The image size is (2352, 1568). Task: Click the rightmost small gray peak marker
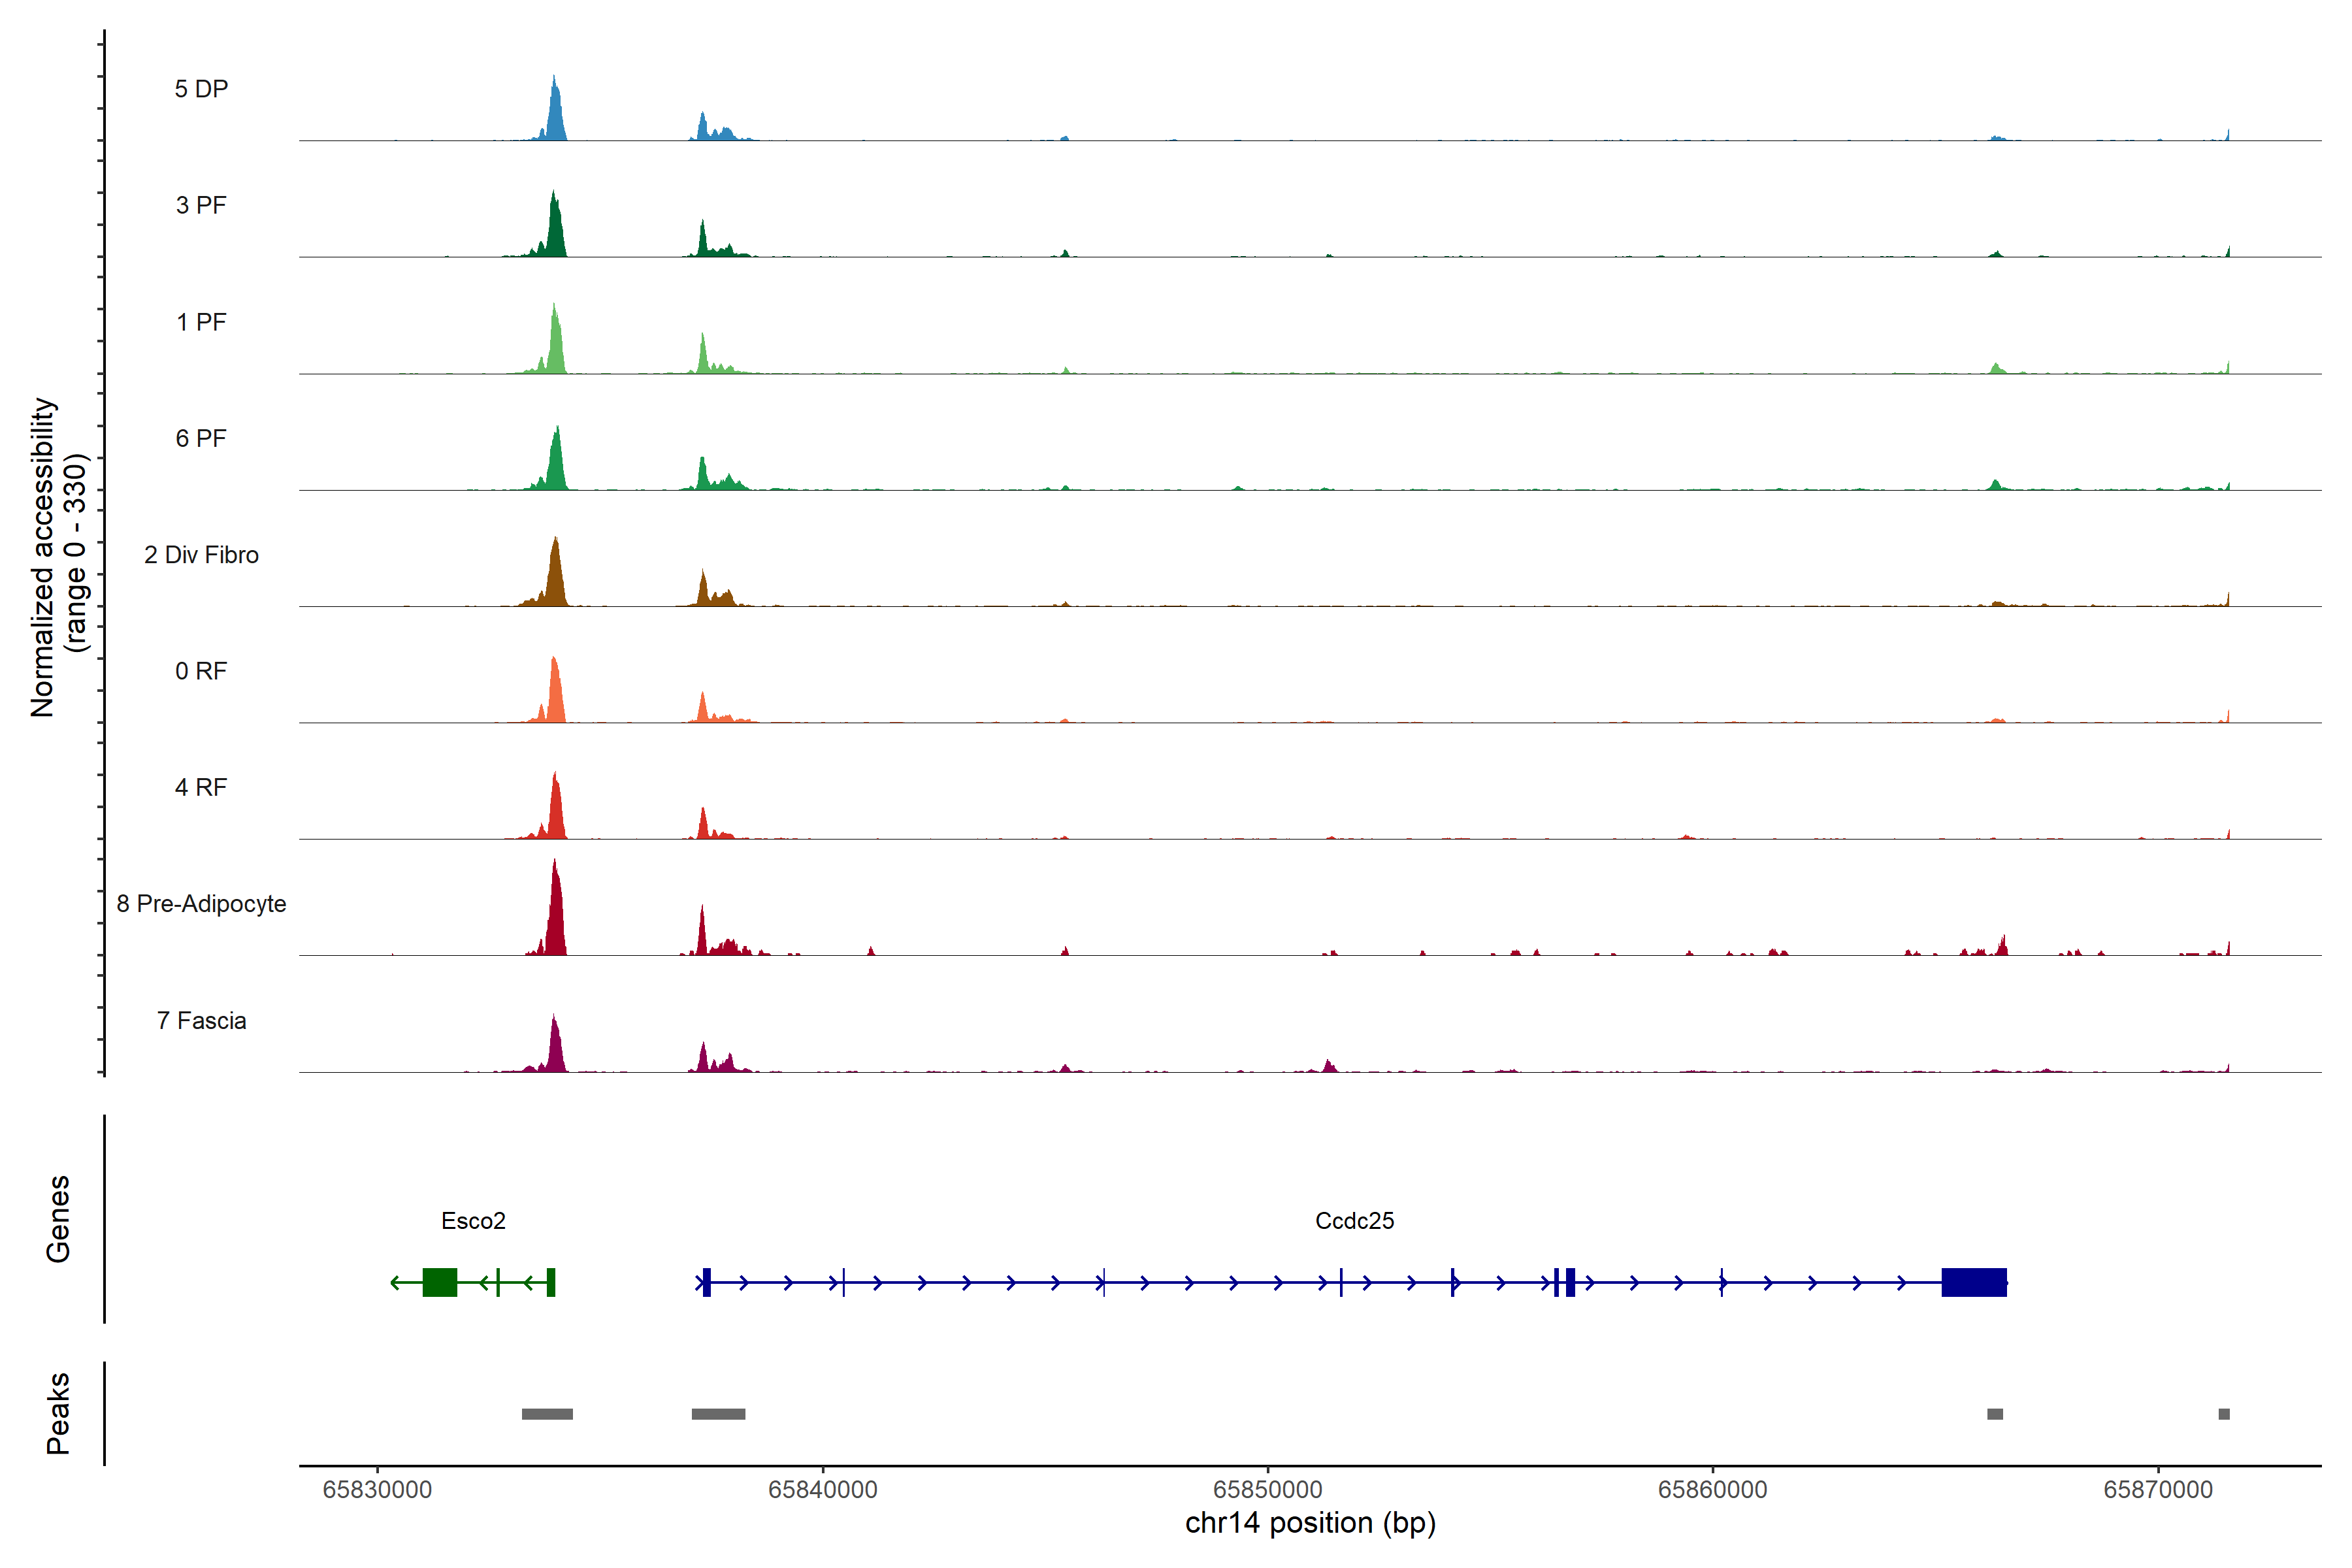[2224, 1414]
